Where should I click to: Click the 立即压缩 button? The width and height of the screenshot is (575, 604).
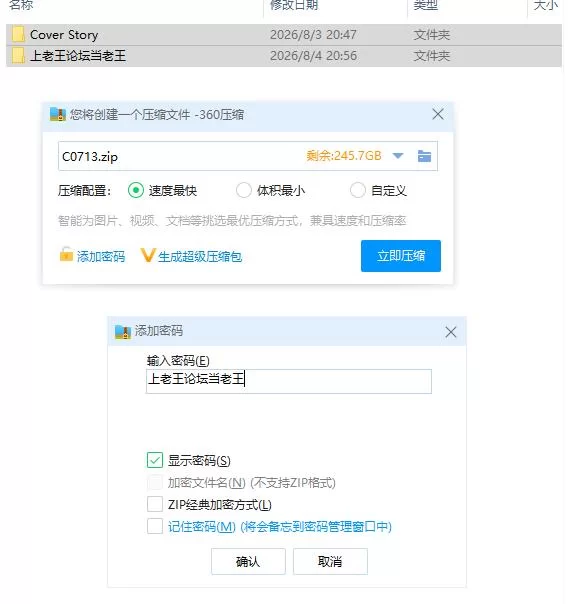(401, 256)
